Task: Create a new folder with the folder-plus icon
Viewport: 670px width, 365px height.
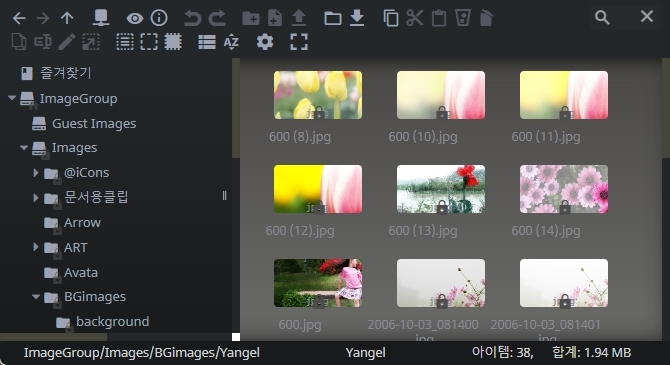Action: pyautogui.click(x=251, y=18)
